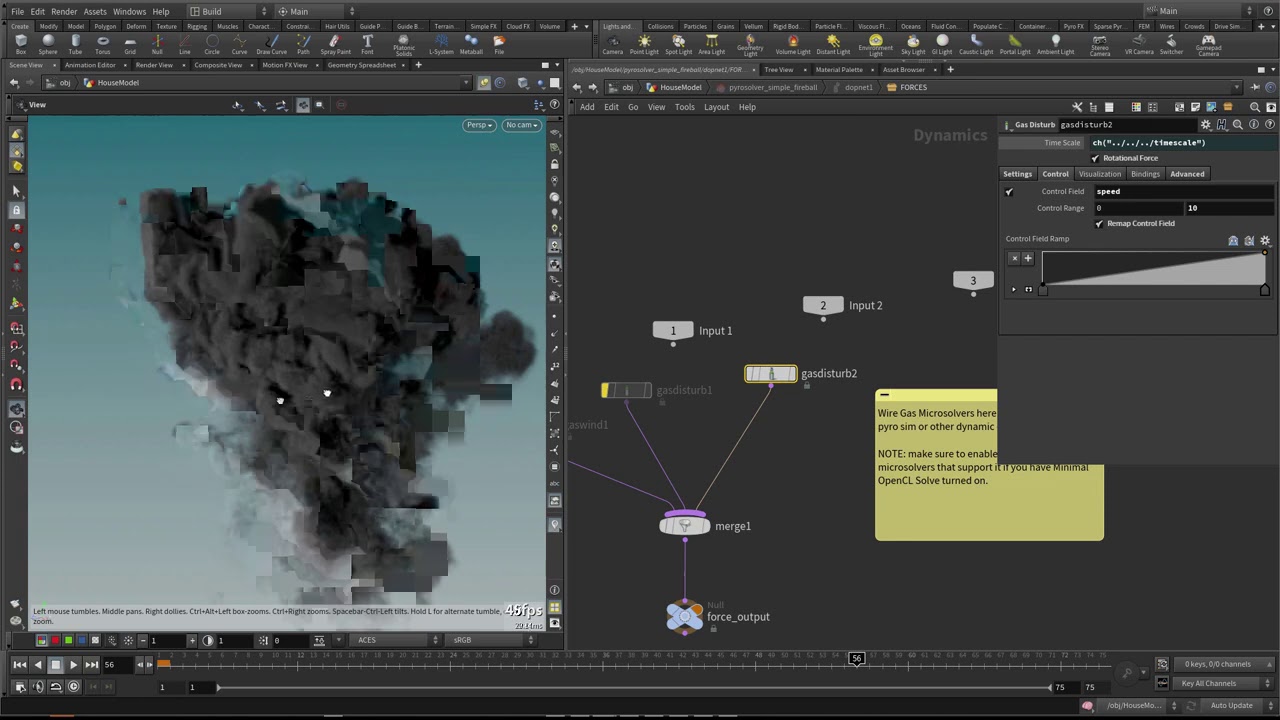Image resolution: width=1280 pixels, height=720 pixels.
Task: Add a Sky Light from shelf
Action: [x=913, y=45]
